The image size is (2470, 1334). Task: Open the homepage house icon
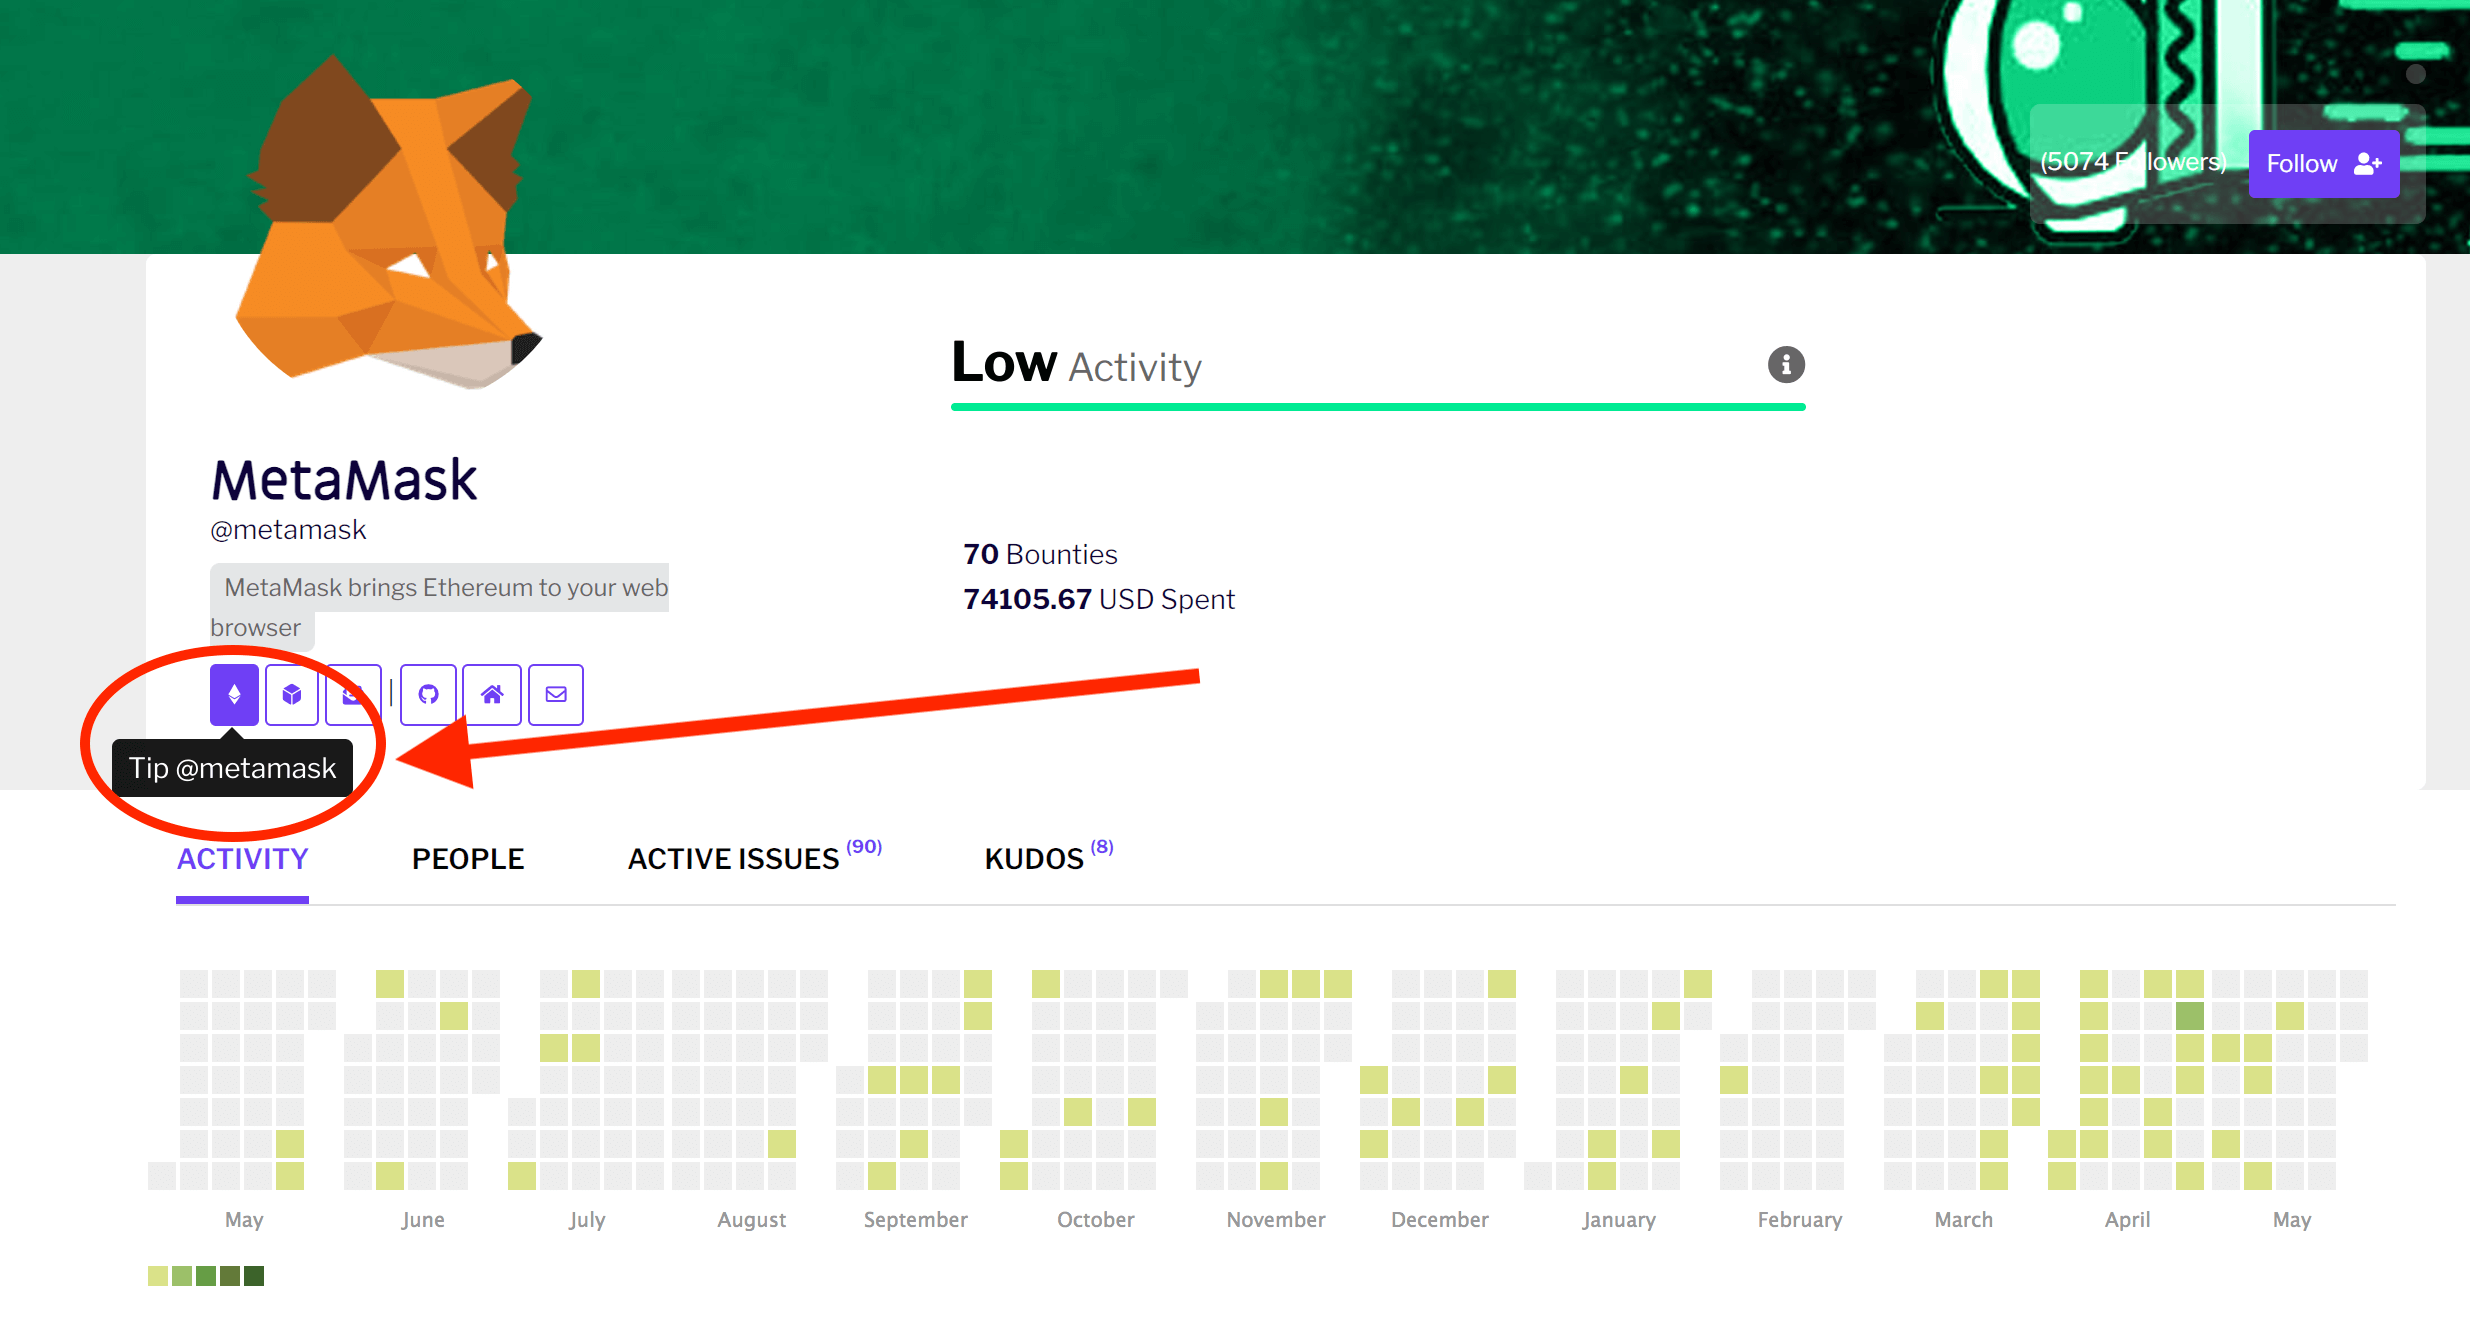[x=492, y=694]
